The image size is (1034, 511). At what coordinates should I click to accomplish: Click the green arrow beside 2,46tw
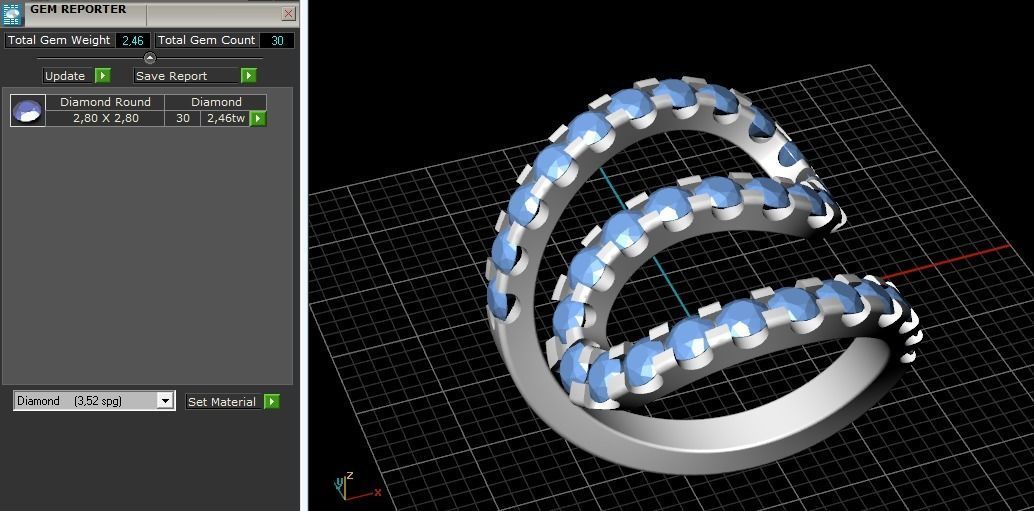(x=258, y=119)
